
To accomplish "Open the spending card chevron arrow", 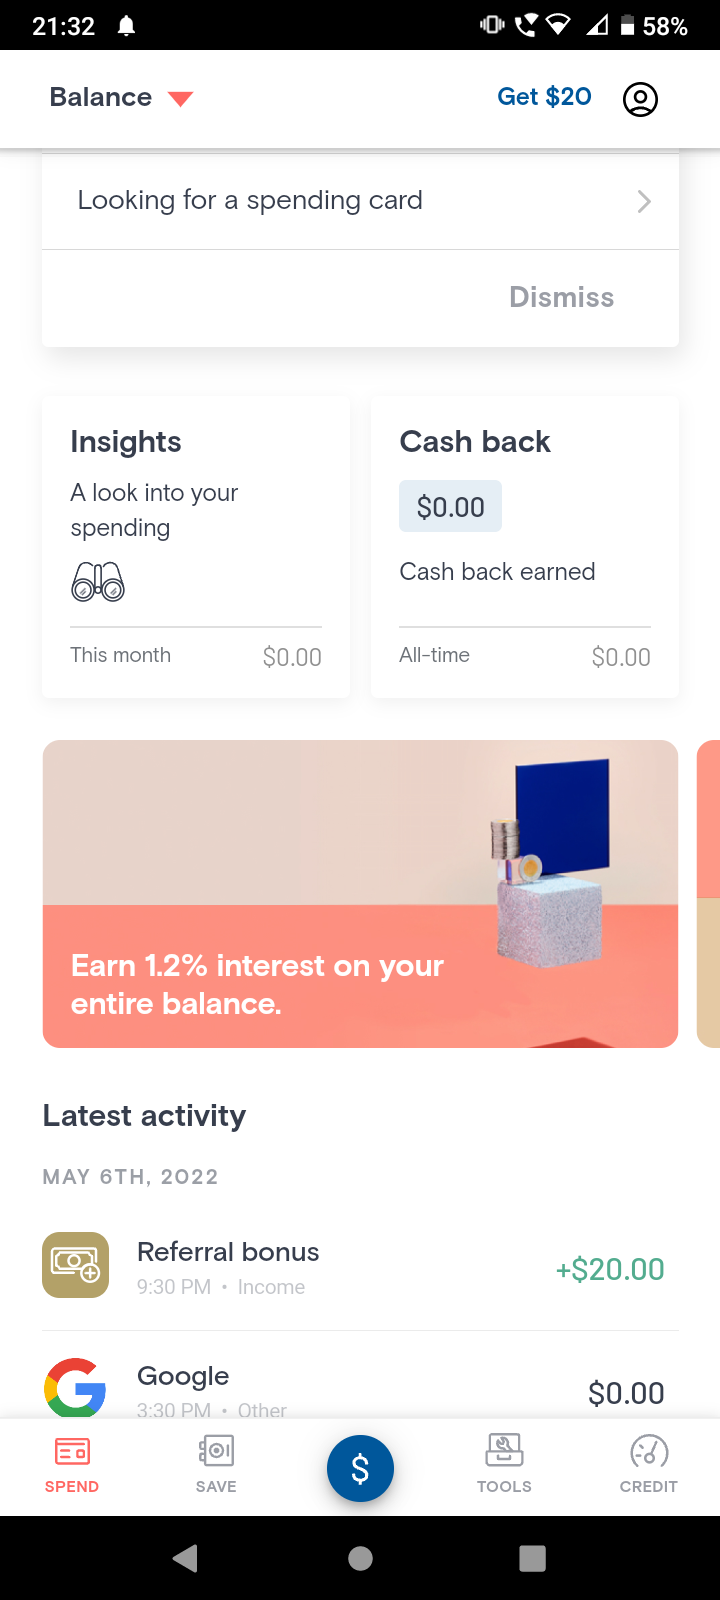I will click(644, 201).
